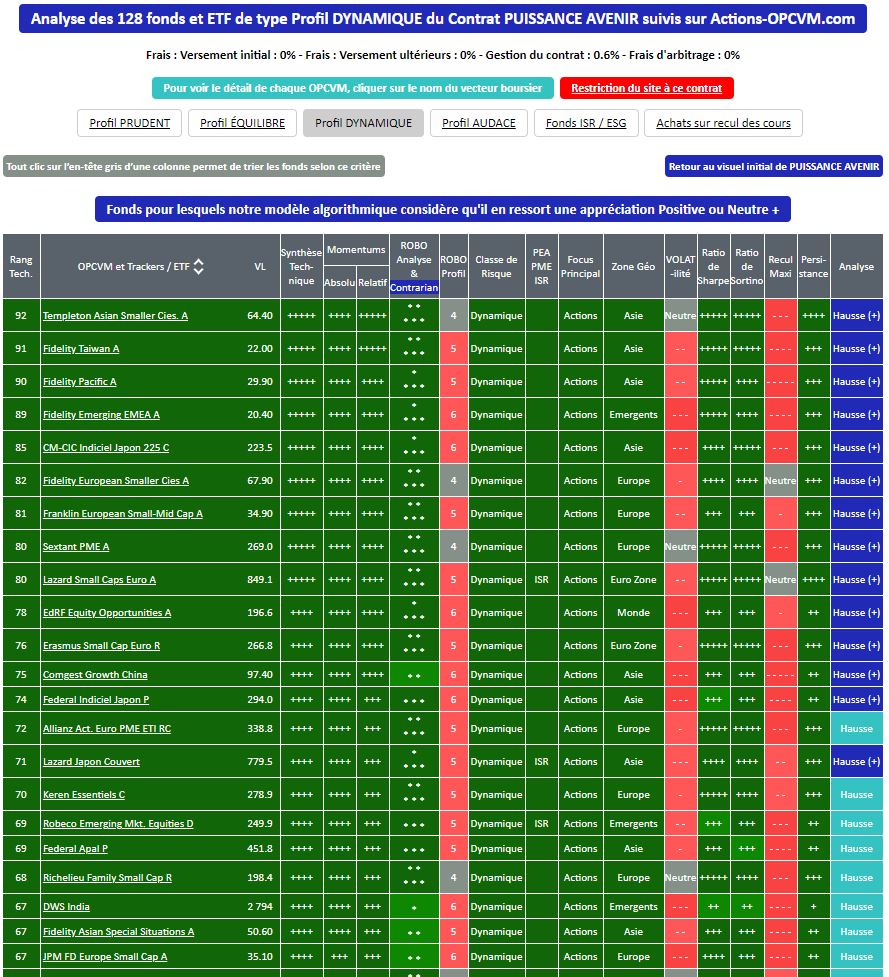Open Franklin European Small-Mid Cap A
Viewport: 889px width, 977px height.
point(123,514)
